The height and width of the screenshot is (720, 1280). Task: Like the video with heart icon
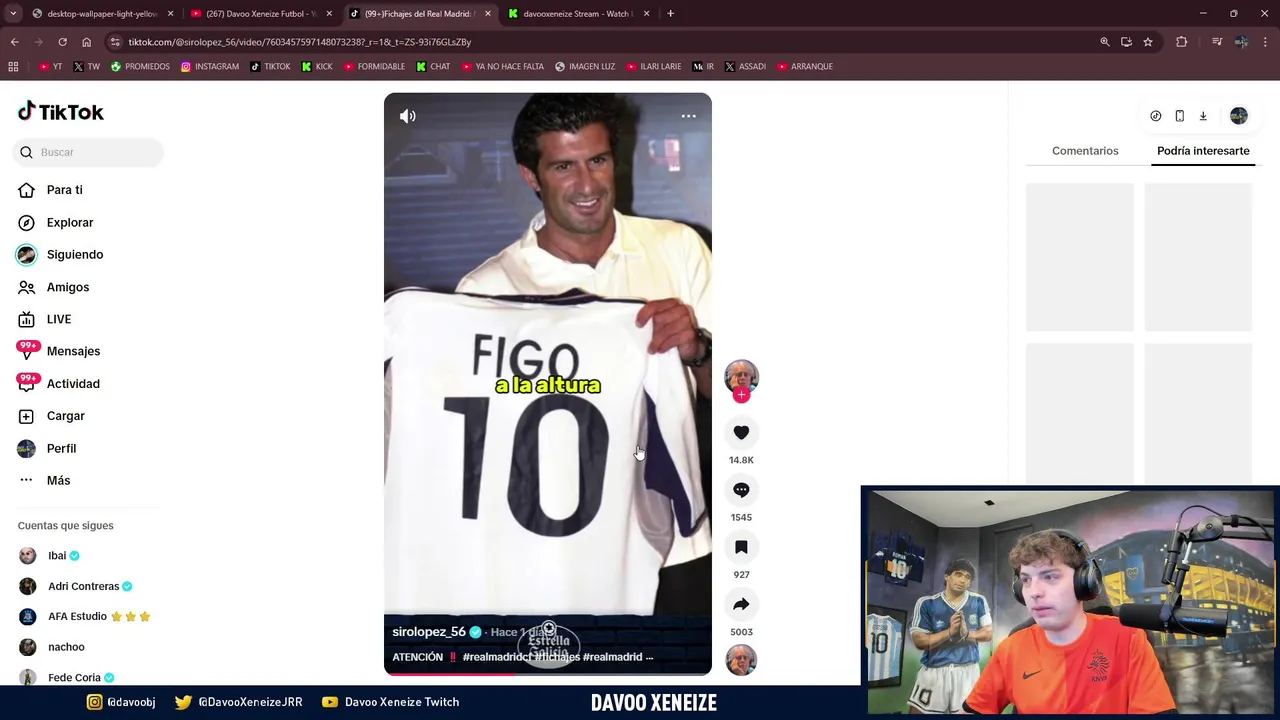(x=741, y=432)
